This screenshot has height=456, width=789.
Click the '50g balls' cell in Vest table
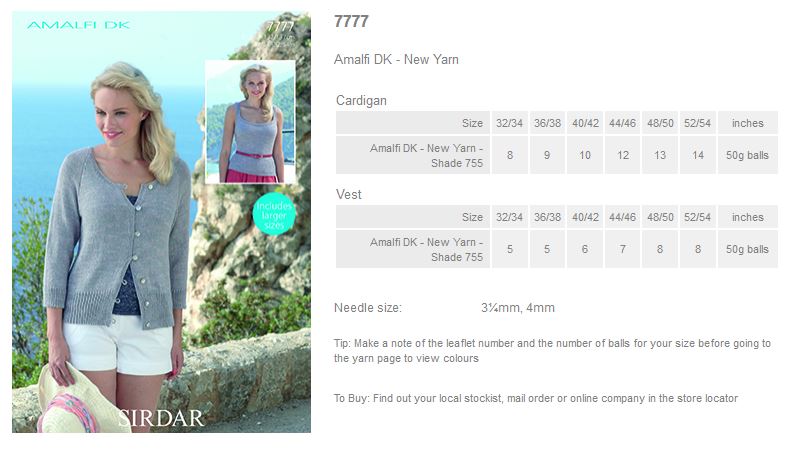[x=747, y=249]
